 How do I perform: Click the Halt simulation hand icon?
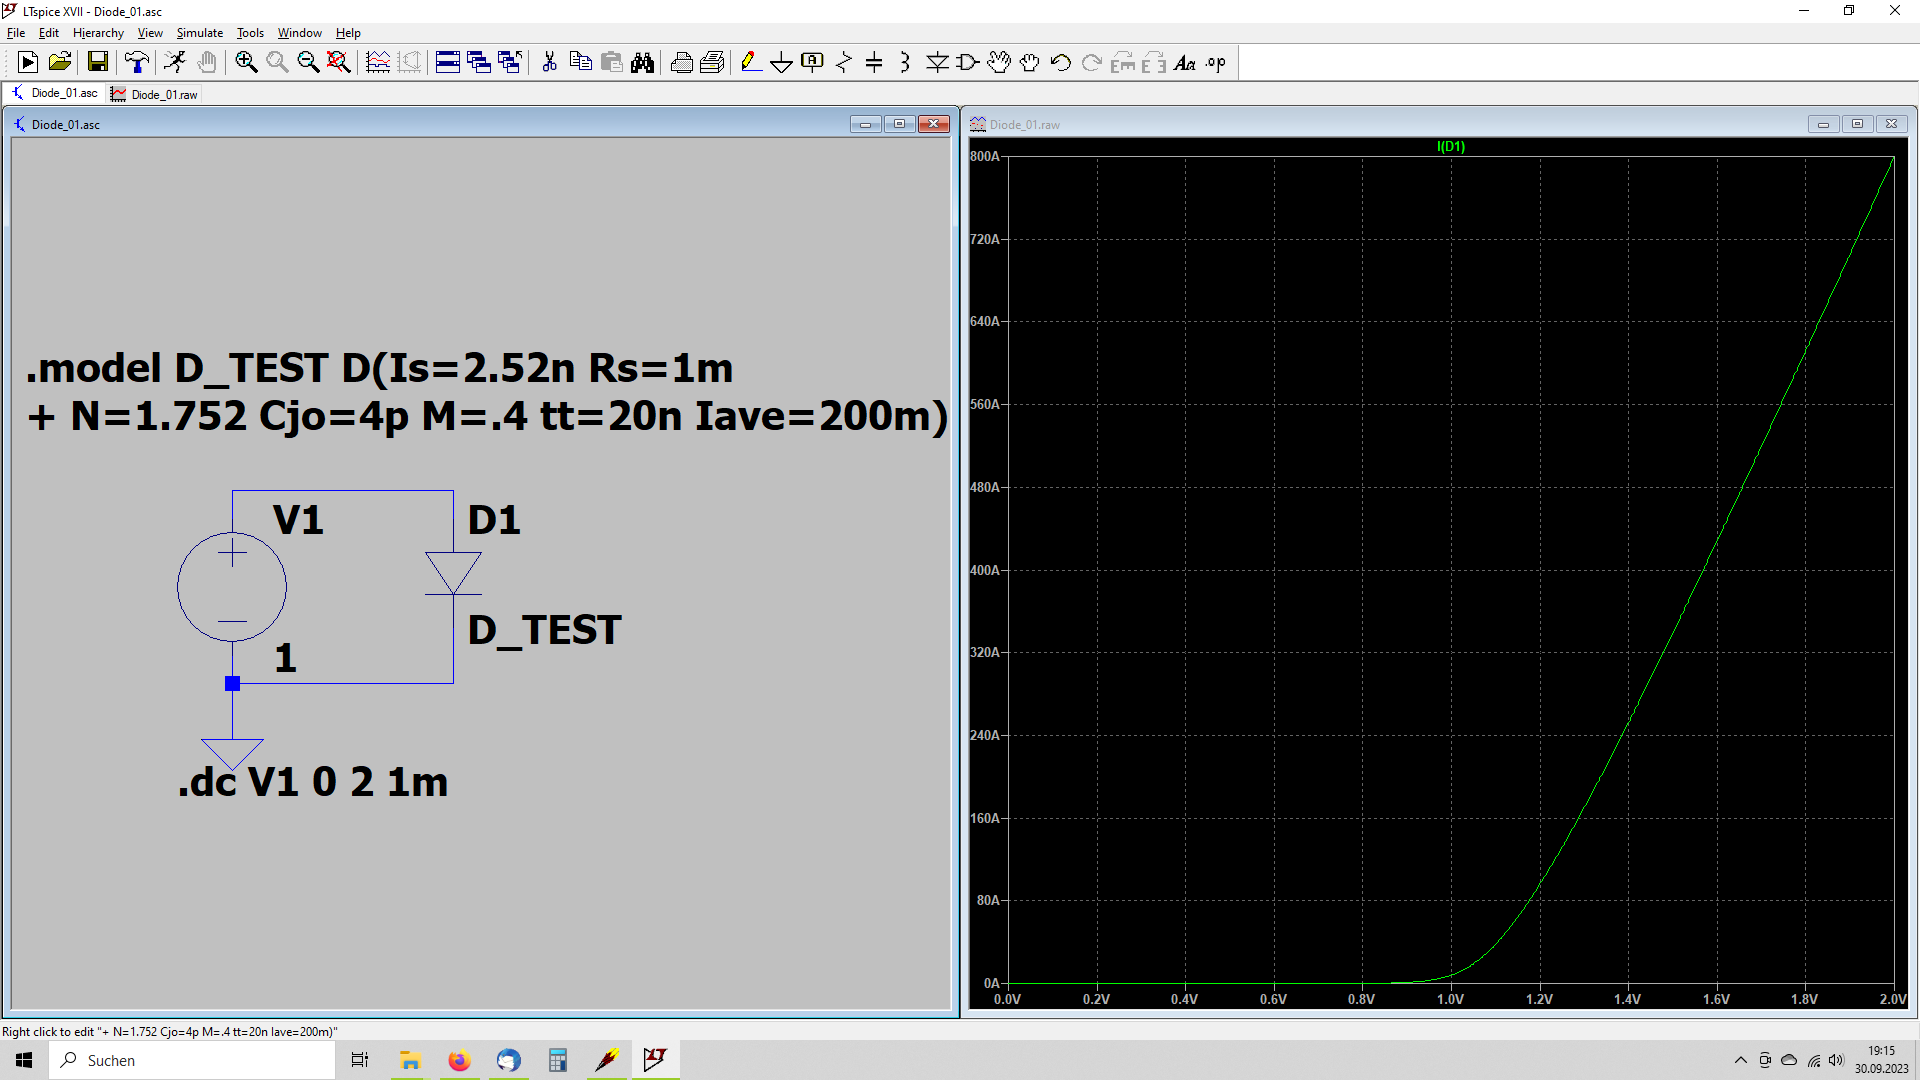tap(207, 63)
